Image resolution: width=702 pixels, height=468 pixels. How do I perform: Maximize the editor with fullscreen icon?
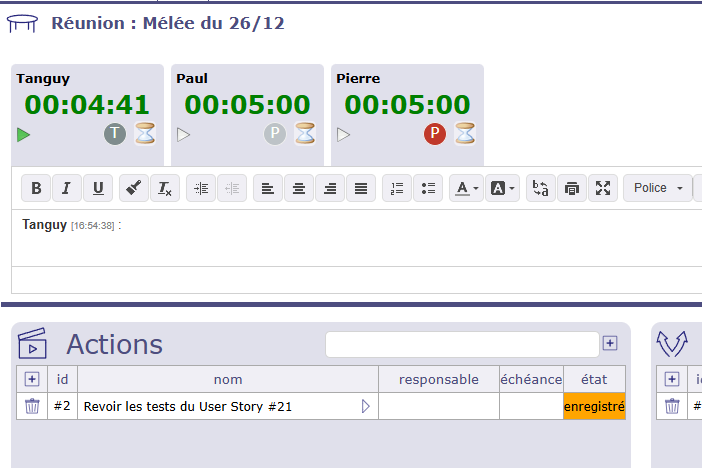tap(603, 188)
